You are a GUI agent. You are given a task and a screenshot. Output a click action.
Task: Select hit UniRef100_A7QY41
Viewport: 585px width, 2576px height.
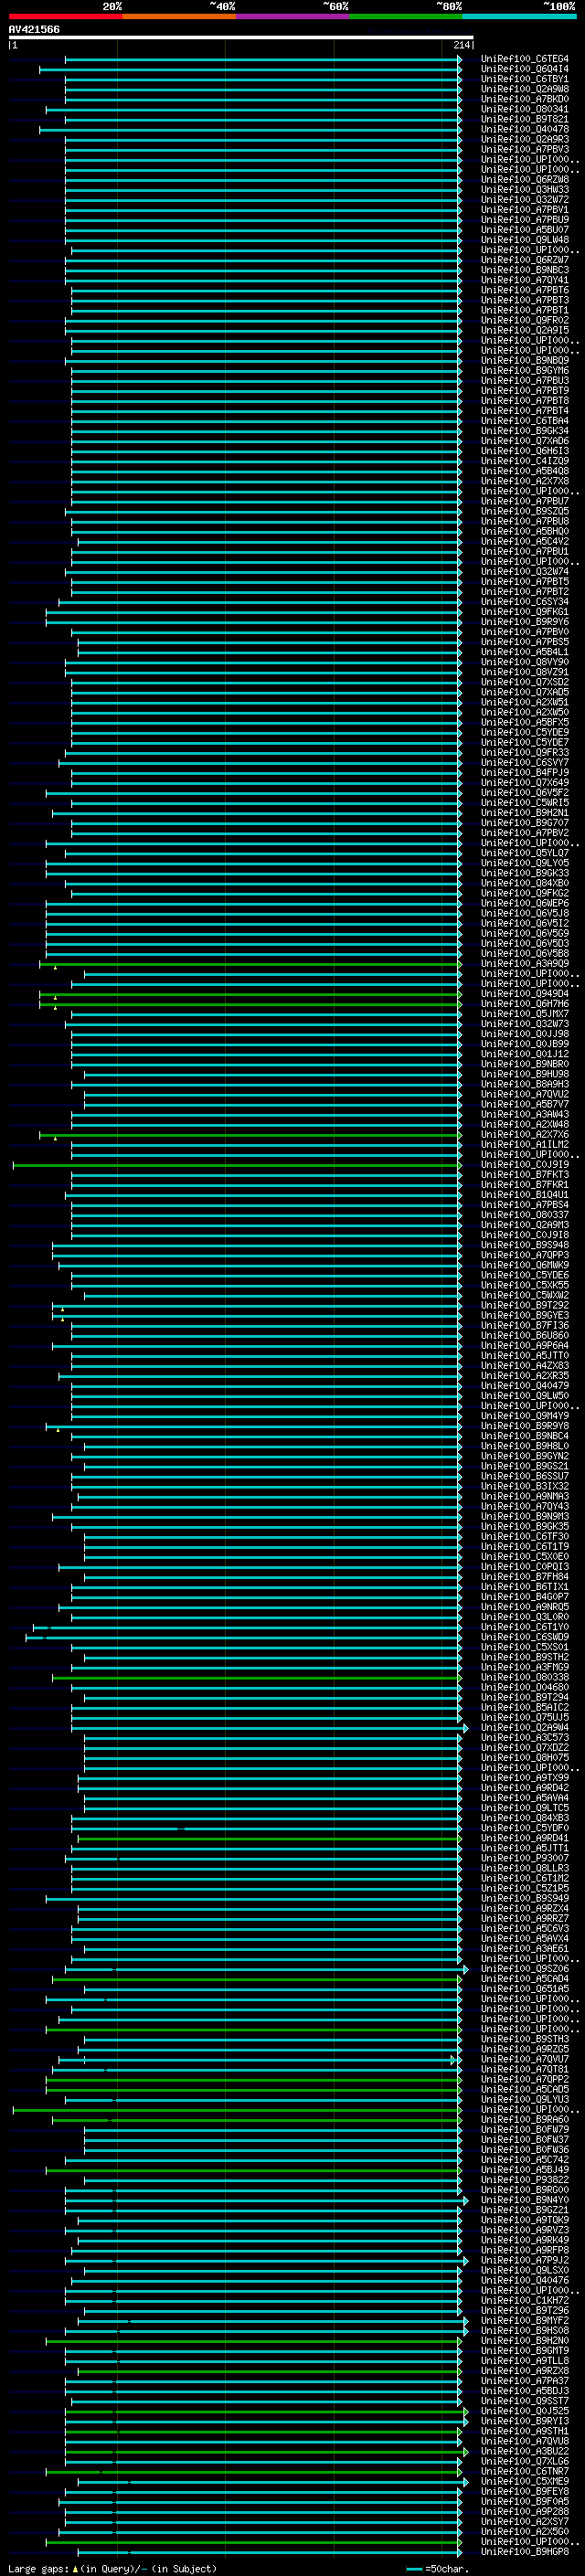point(524,280)
